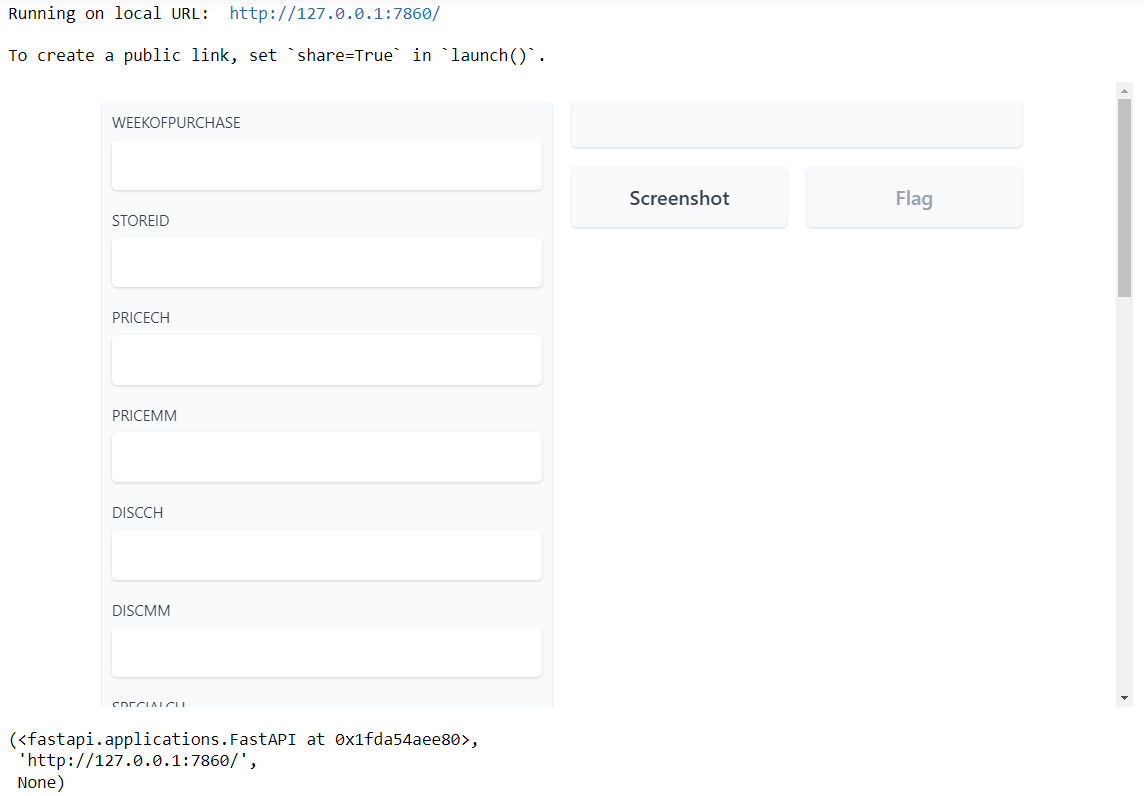The image size is (1144, 796).
Task: Click the 'None)' output text
Action: [x=41, y=782]
